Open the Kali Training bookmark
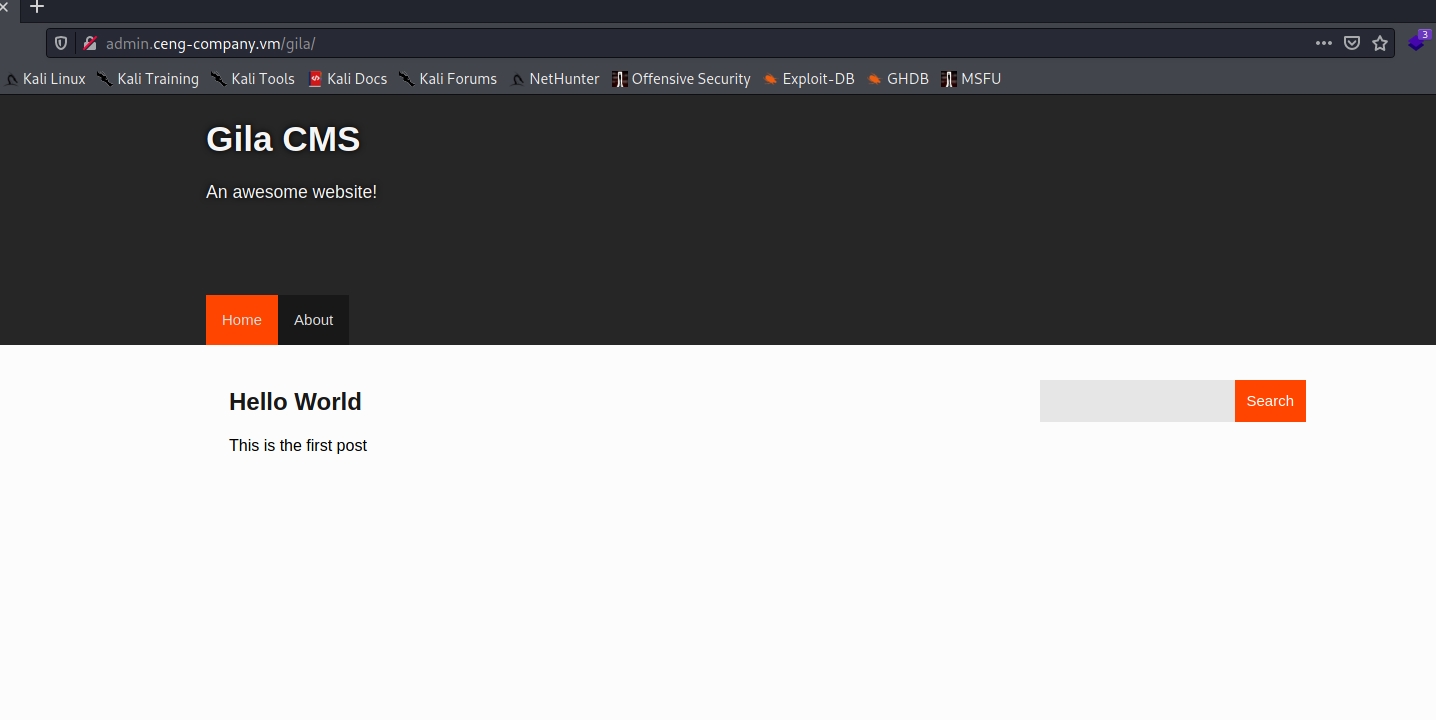Viewport: 1436px width, 720px height. 148,79
